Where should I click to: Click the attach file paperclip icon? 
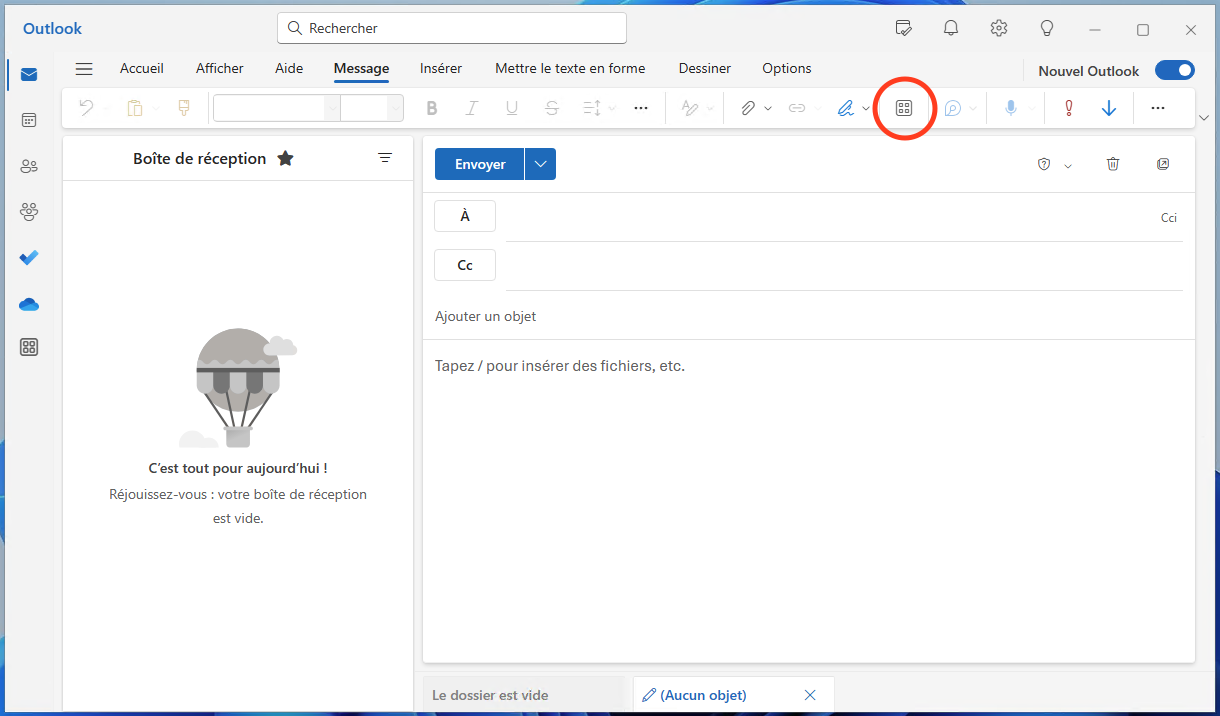click(x=747, y=108)
